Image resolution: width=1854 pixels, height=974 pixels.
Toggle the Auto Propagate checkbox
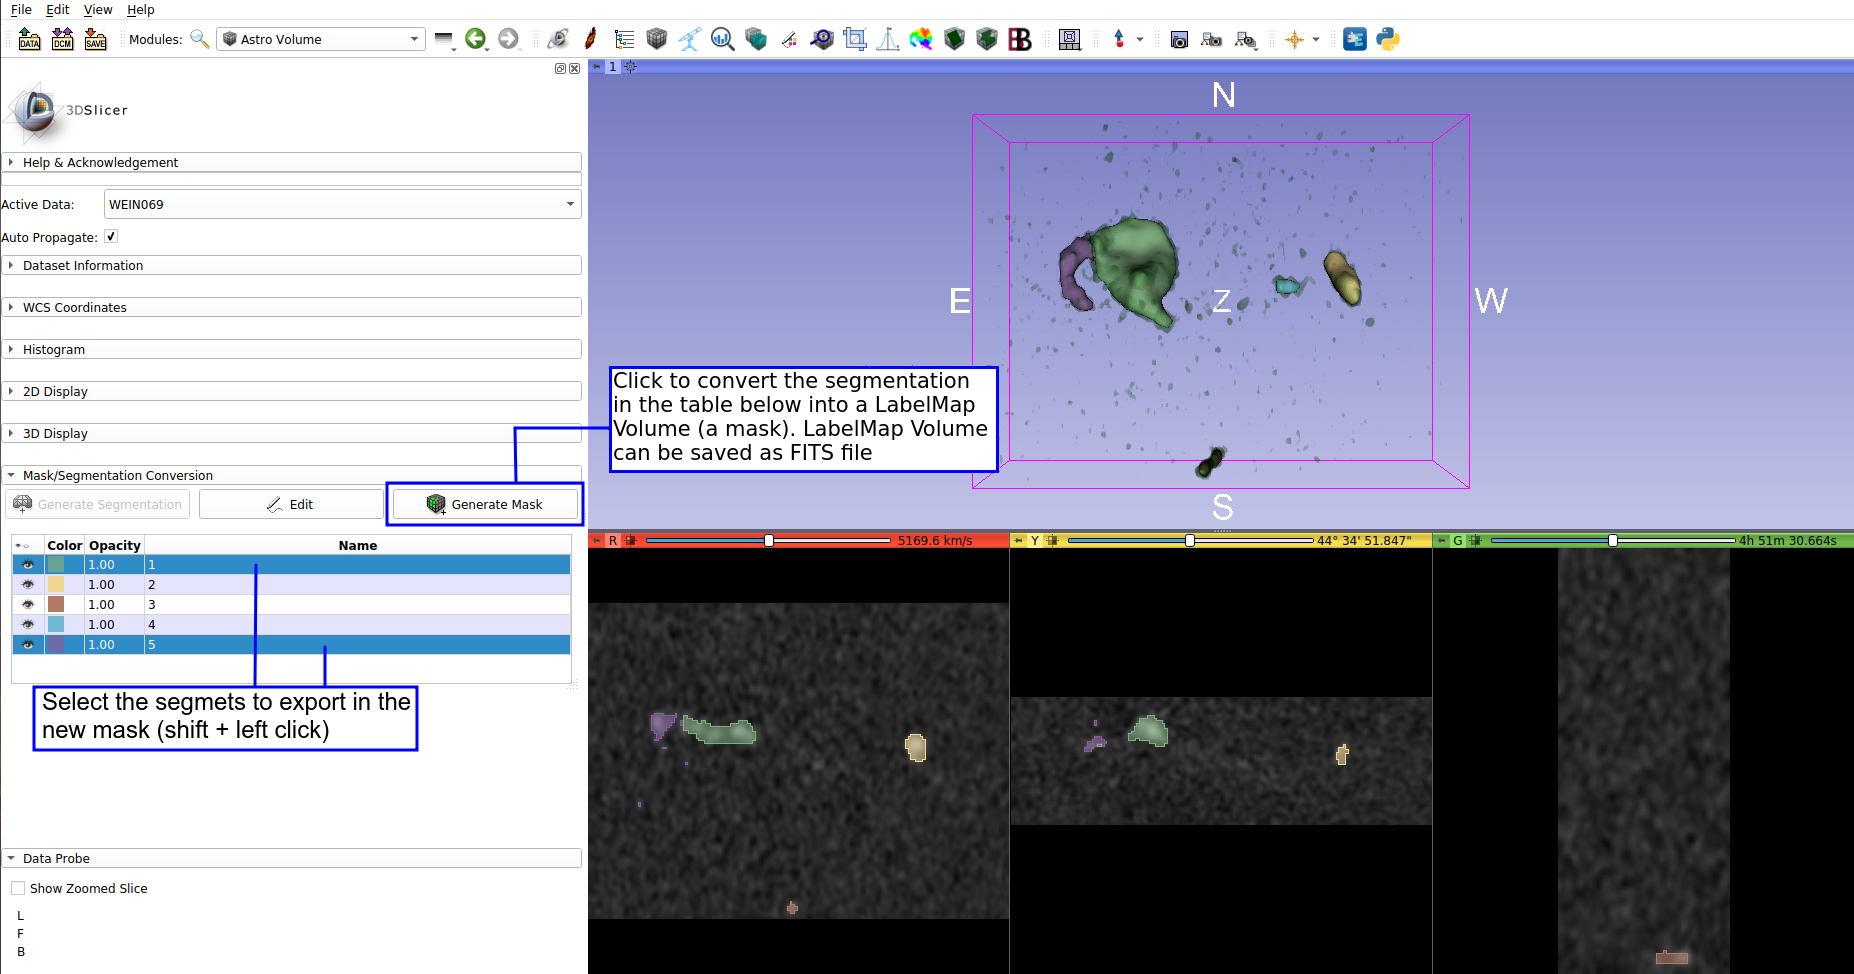[111, 237]
